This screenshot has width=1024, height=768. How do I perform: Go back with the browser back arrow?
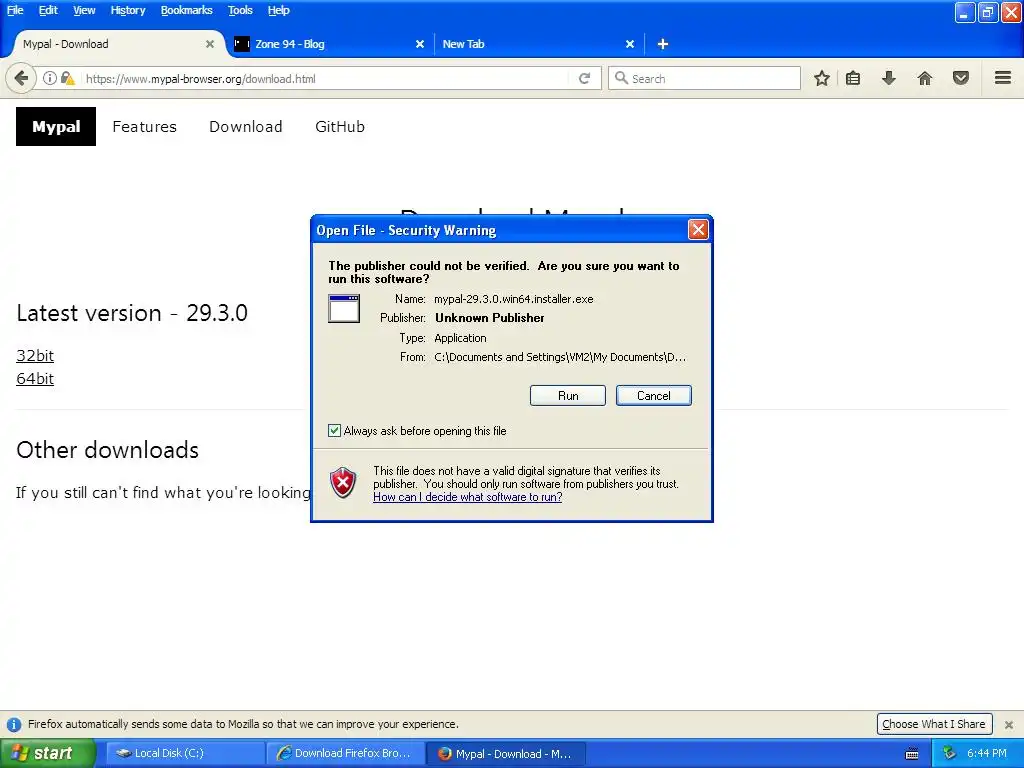click(21, 78)
